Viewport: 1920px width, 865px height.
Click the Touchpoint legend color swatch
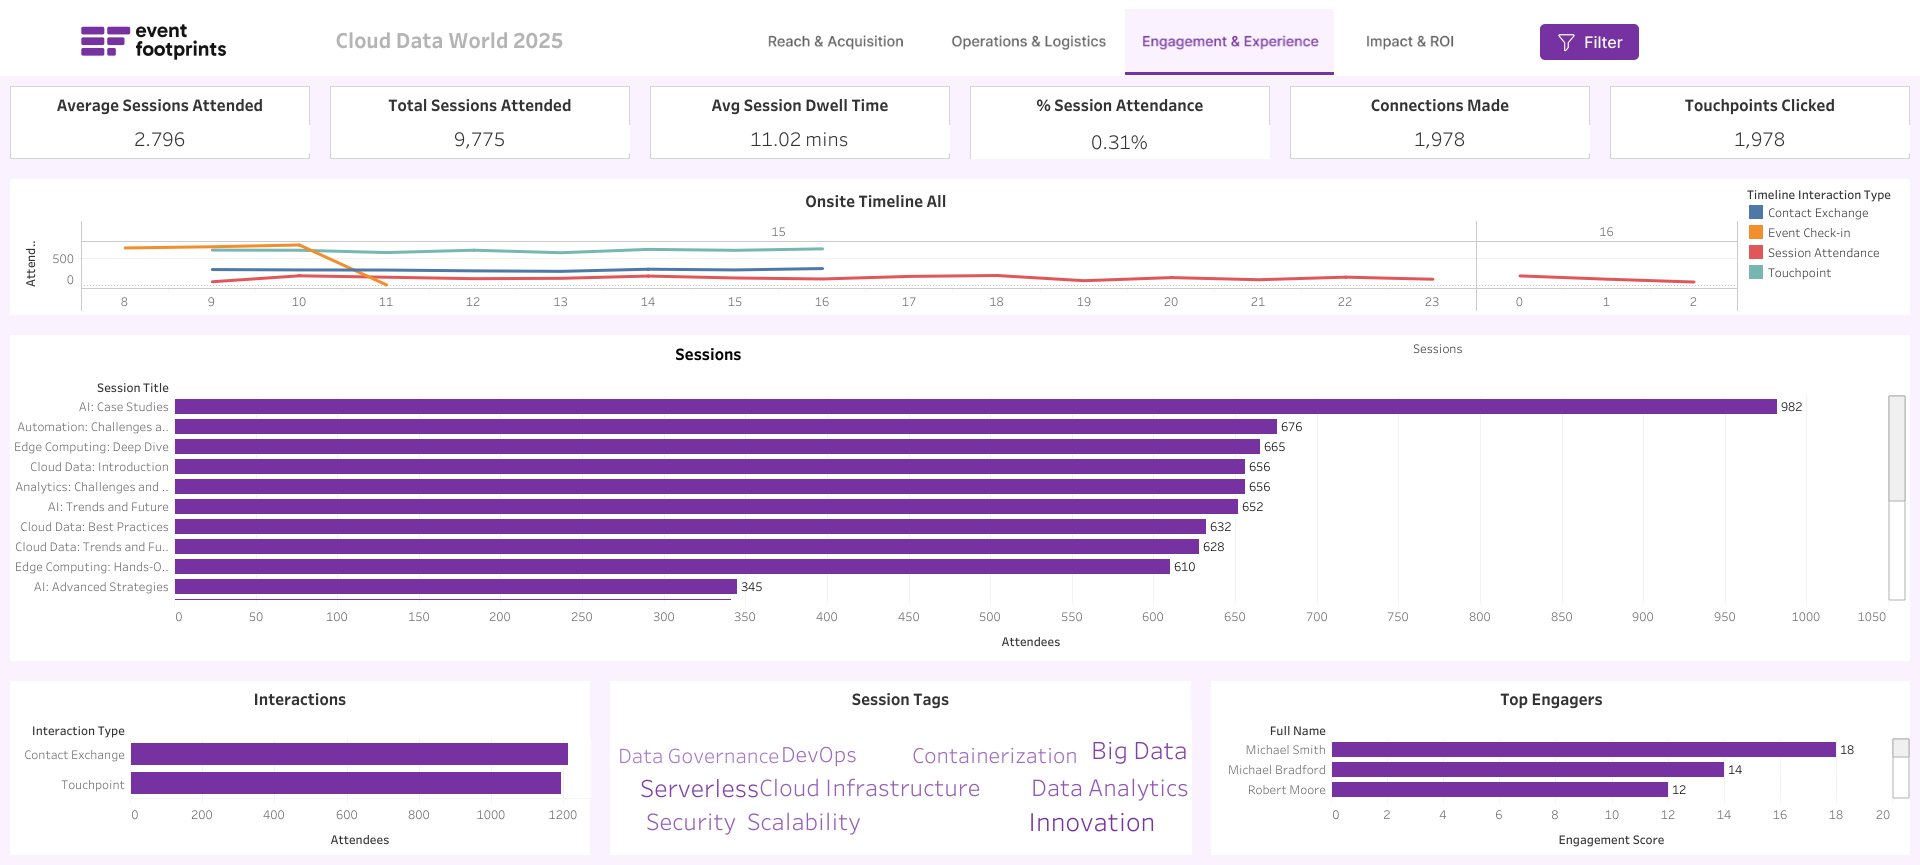(x=1755, y=273)
